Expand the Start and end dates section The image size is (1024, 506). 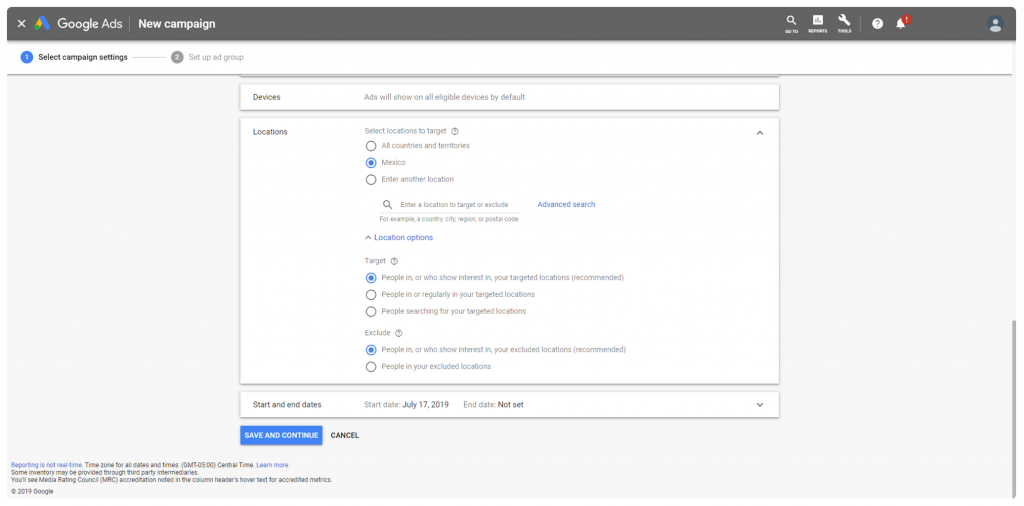tap(759, 405)
